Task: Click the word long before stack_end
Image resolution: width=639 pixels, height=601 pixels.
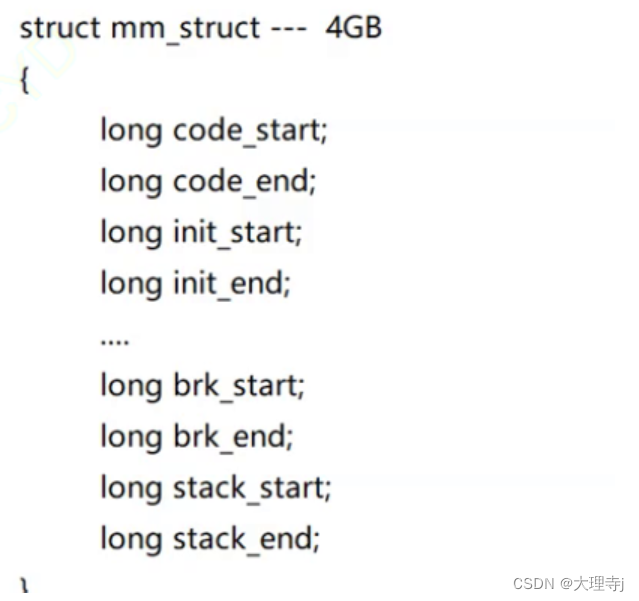Action: (x=131, y=539)
